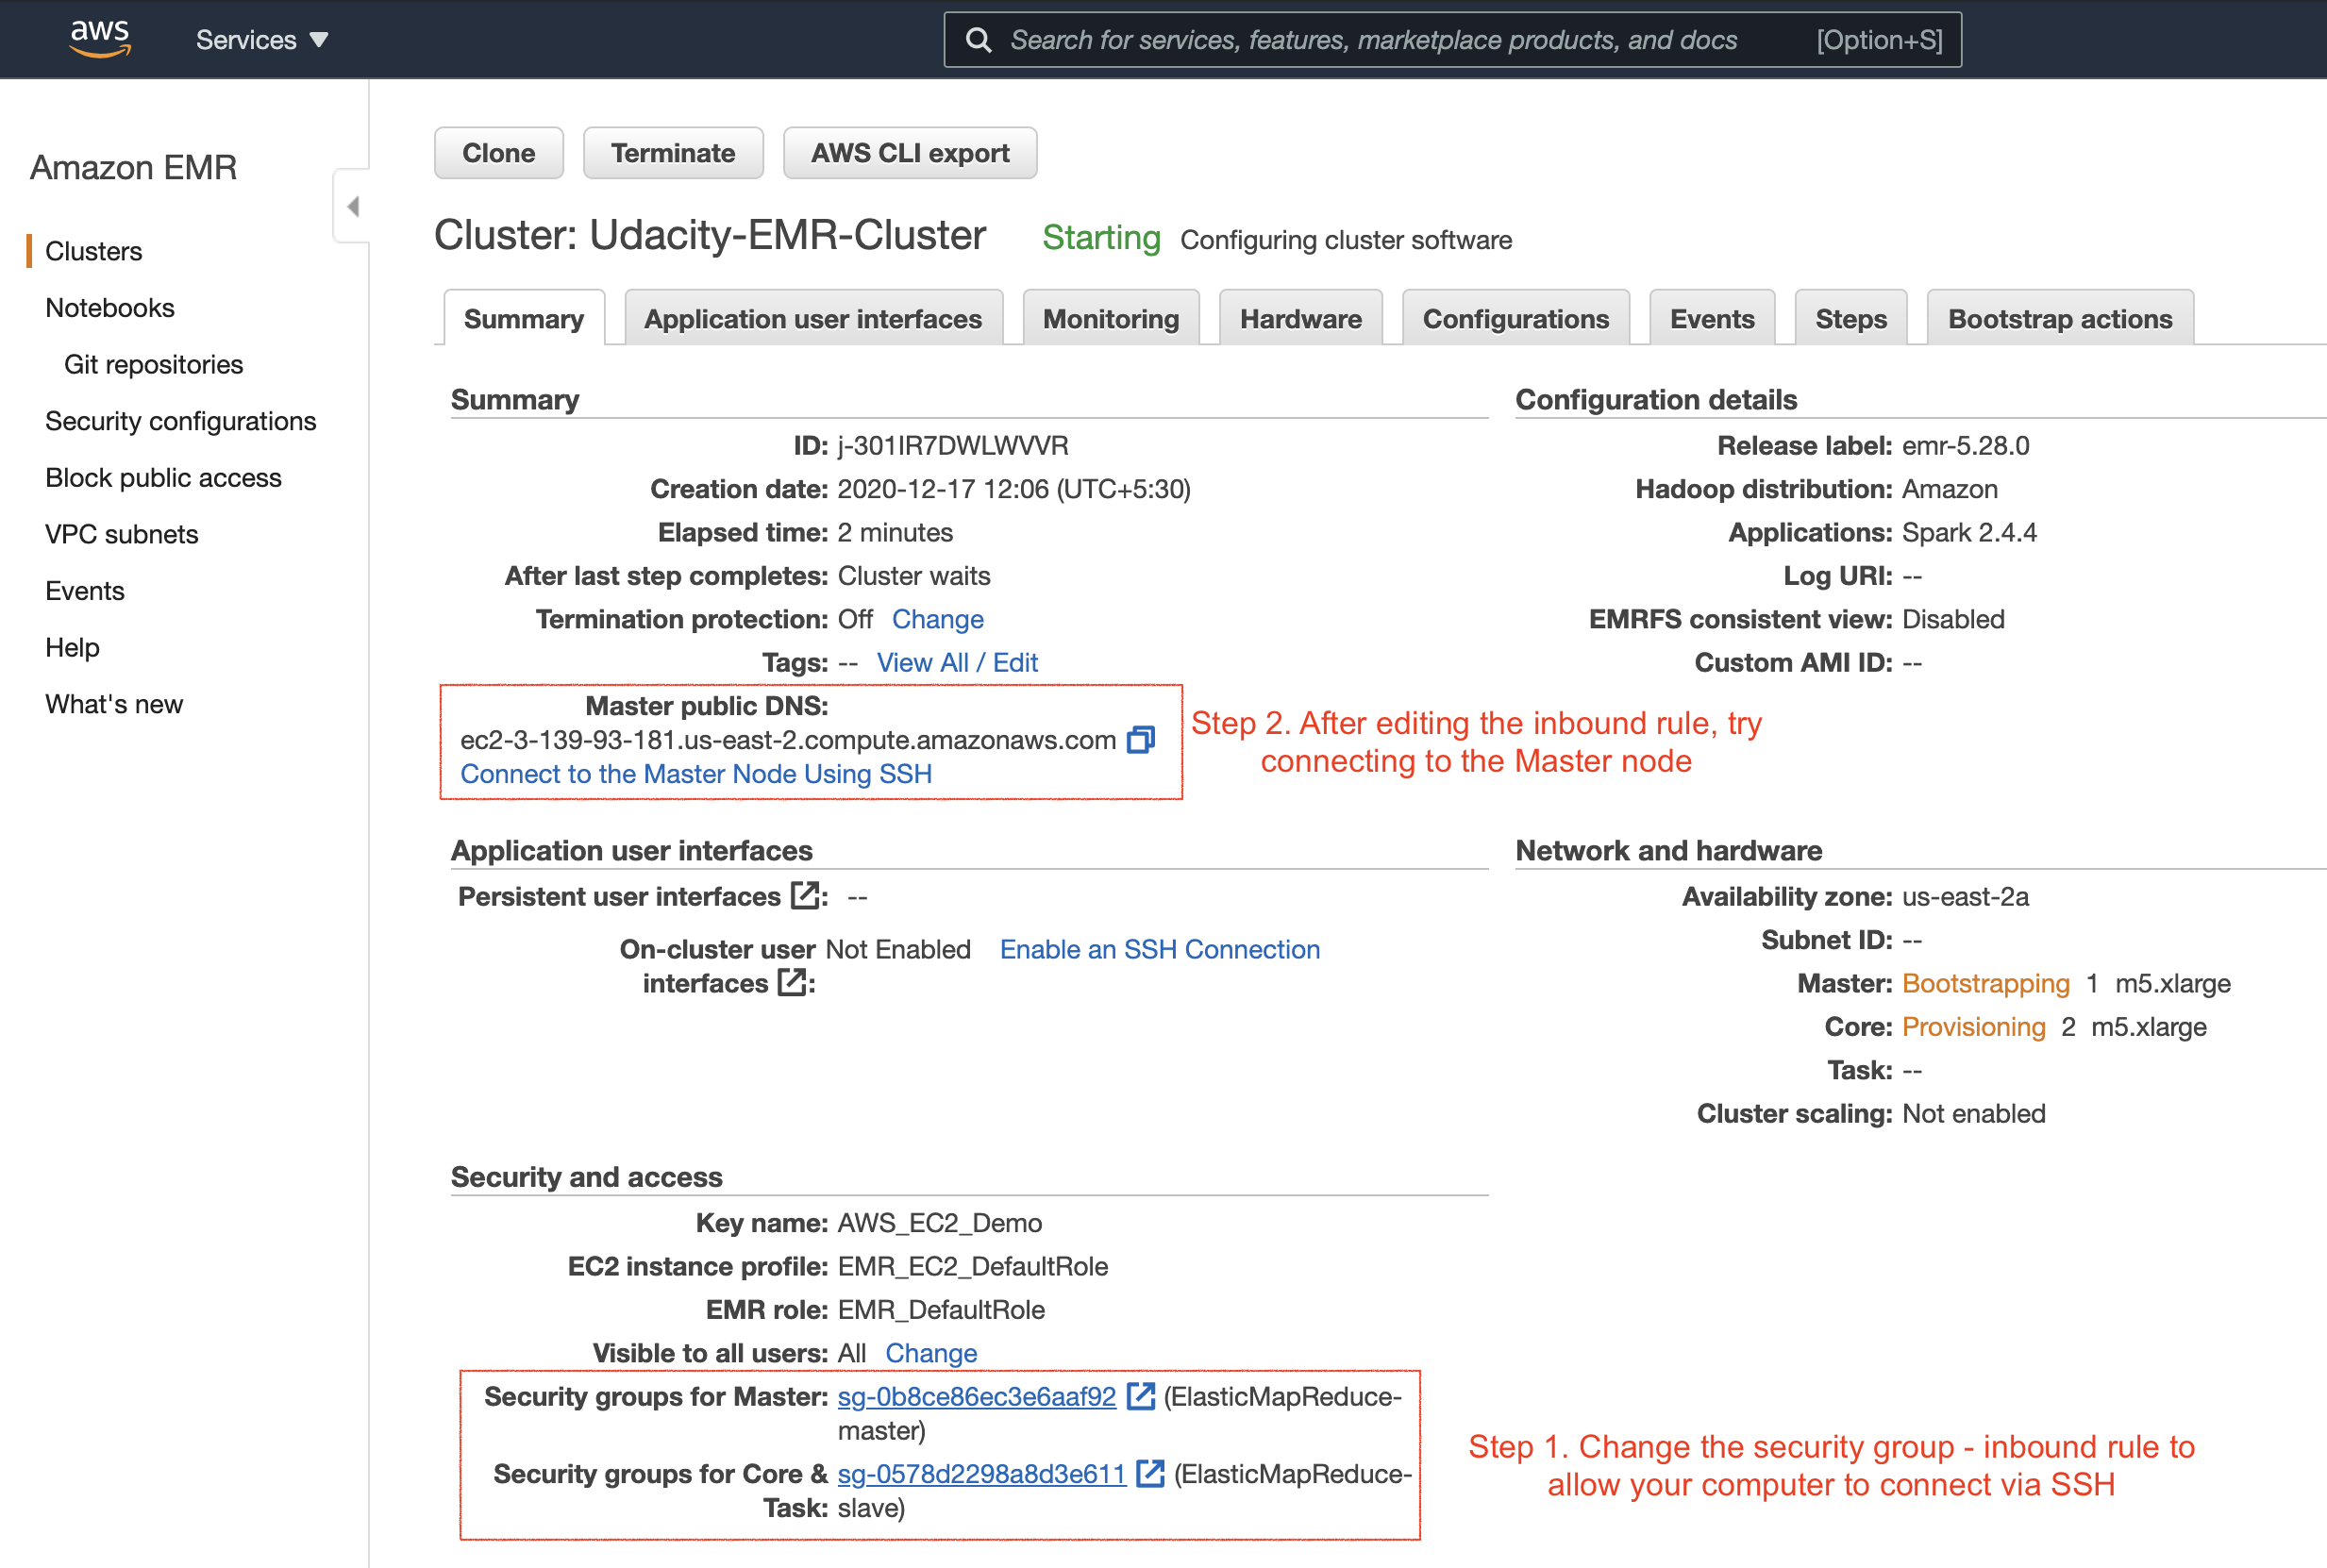Click Change next to Termination protection
Image resolution: width=2327 pixels, height=1568 pixels.
[936, 618]
